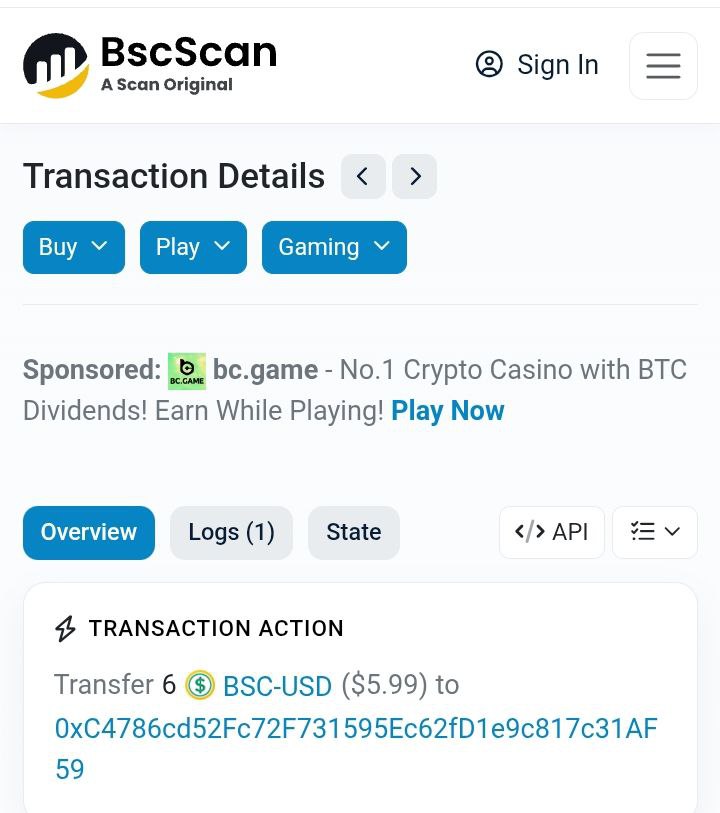Go to previous transaction arrow
720x813 pixels.
pos(363,177)
